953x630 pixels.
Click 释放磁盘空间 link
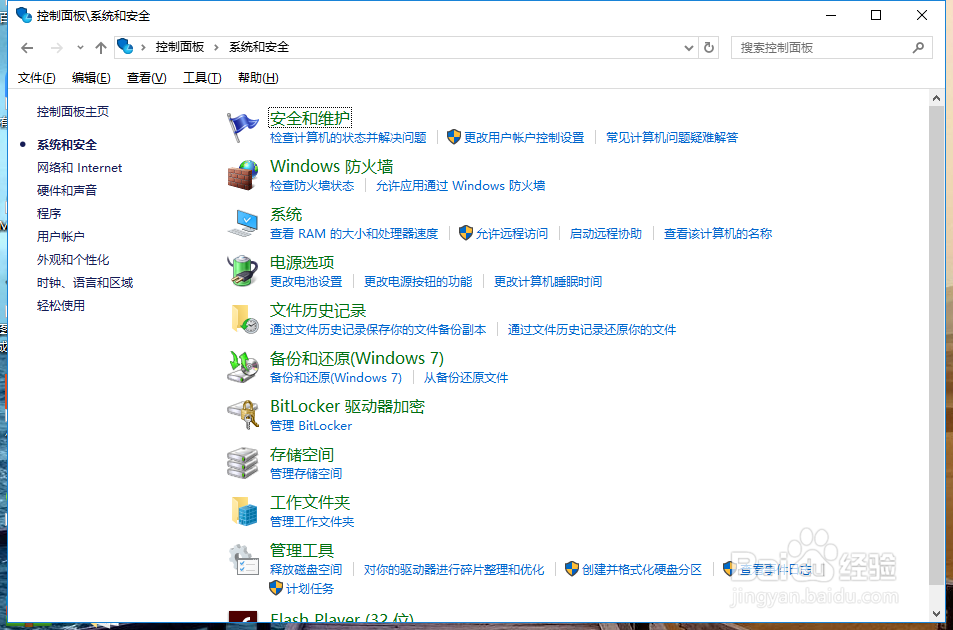coord(306,569)
